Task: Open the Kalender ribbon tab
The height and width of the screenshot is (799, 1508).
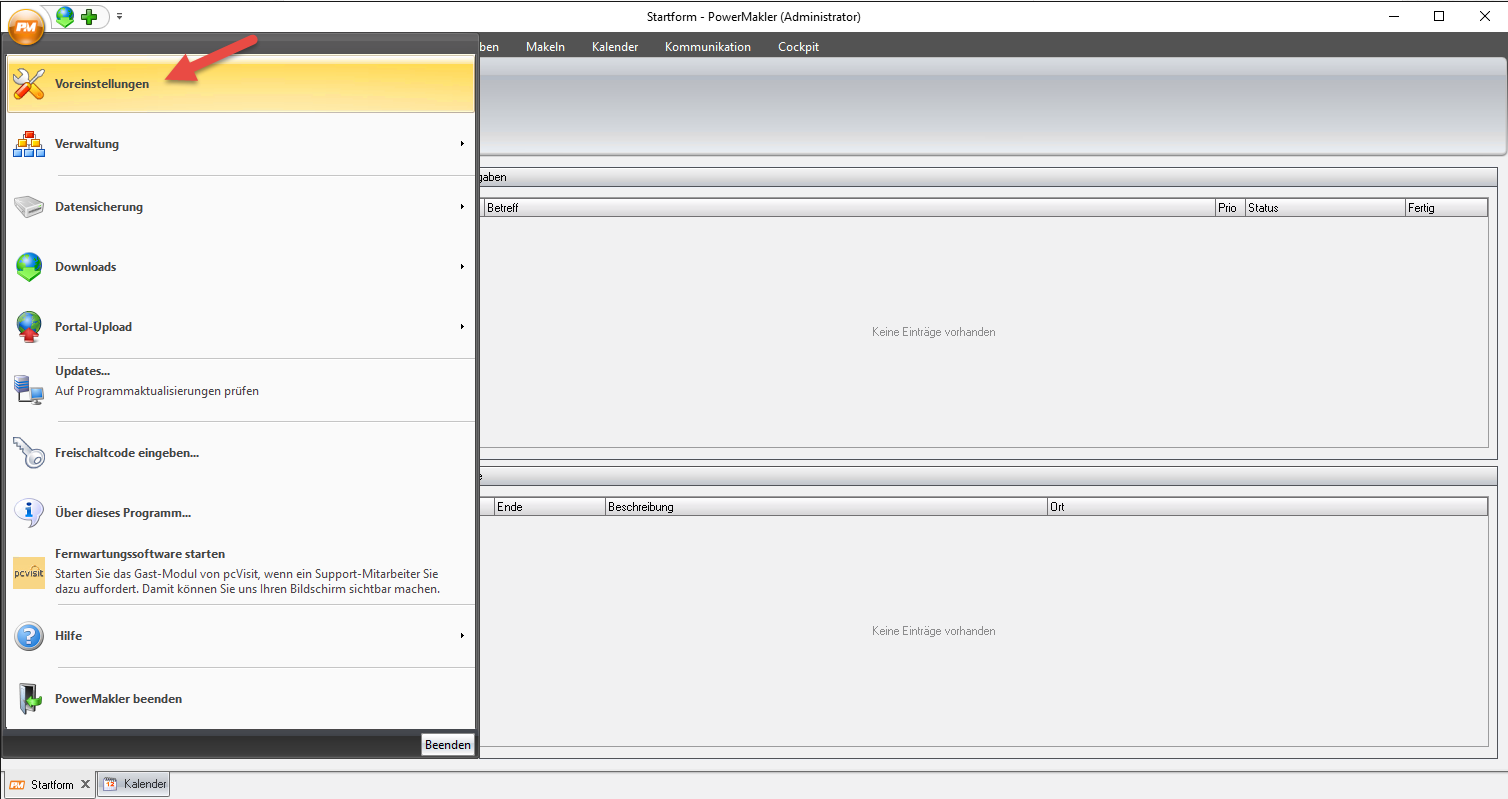Action: click(x=615, y=47)
